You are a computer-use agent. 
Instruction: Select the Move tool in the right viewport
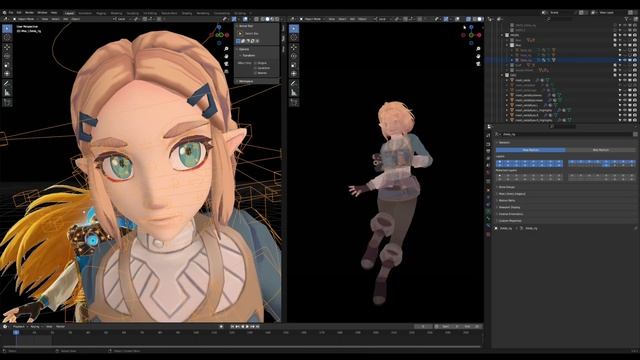tap(294, 47)
